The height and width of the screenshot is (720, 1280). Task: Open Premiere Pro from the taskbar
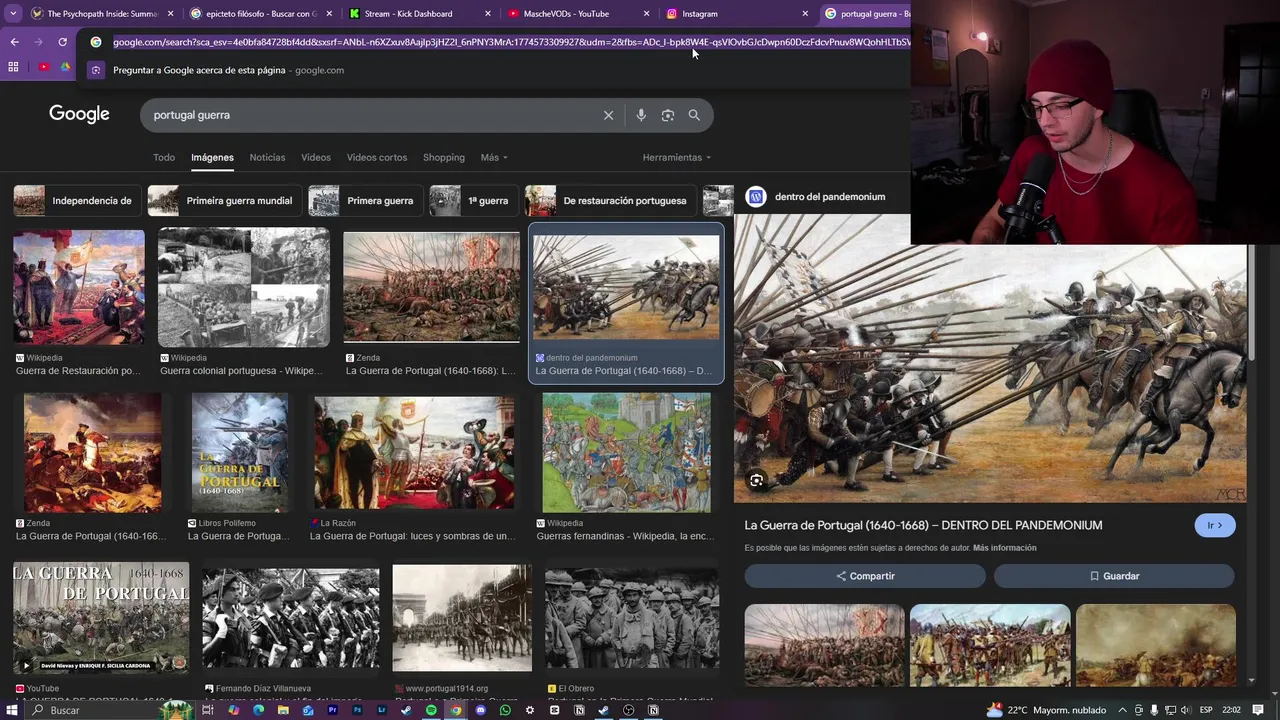pyautogui.click(x=332, y=710)
